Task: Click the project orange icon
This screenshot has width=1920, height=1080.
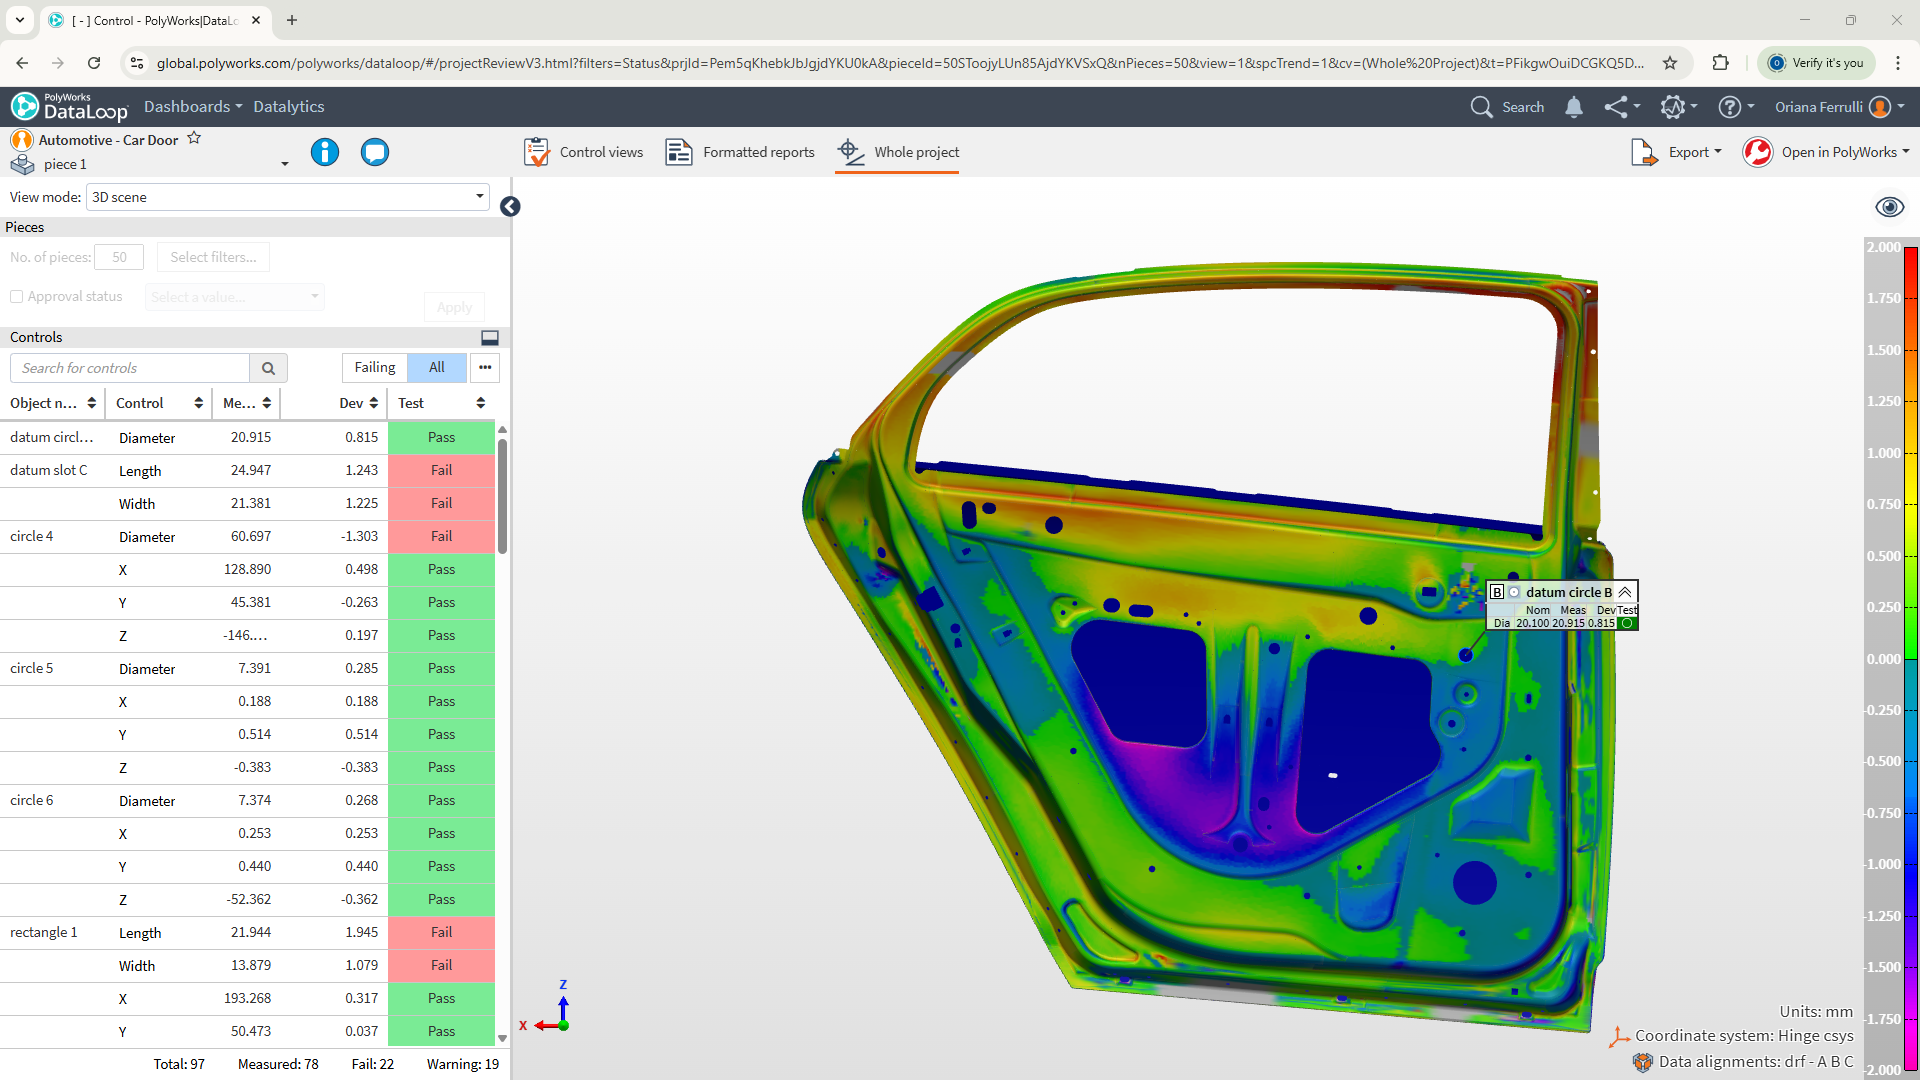Action: pos(22,140)
